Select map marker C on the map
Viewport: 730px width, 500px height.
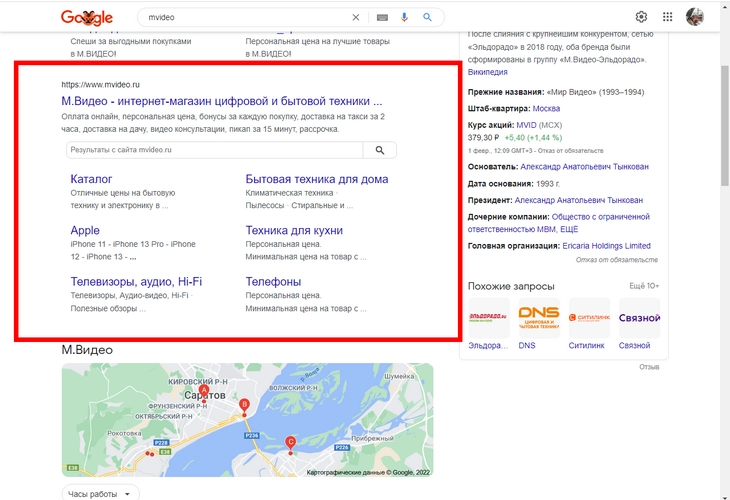[x=291, y=443]
